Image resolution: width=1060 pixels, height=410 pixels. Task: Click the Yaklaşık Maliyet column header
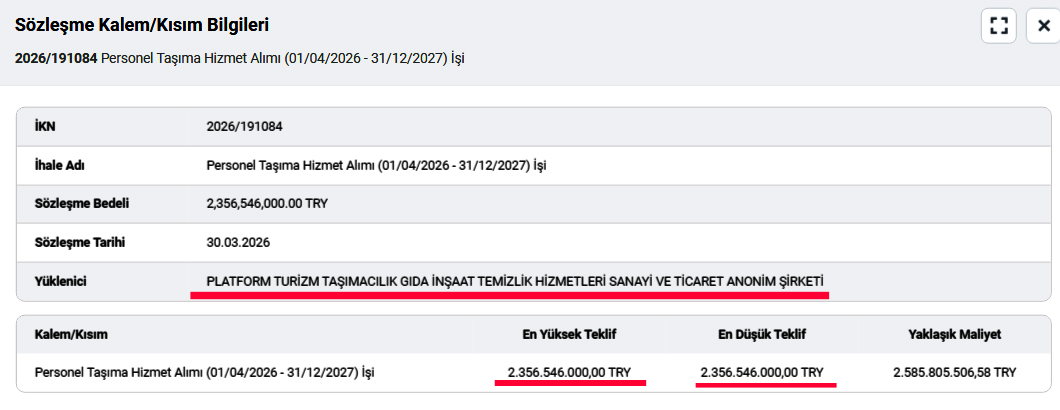[955, 334]
